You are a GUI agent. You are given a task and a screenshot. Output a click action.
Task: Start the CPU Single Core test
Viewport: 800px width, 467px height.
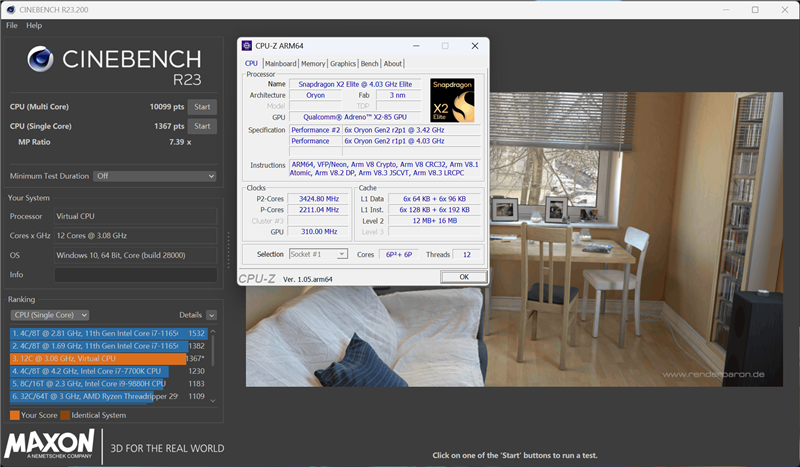202,126
